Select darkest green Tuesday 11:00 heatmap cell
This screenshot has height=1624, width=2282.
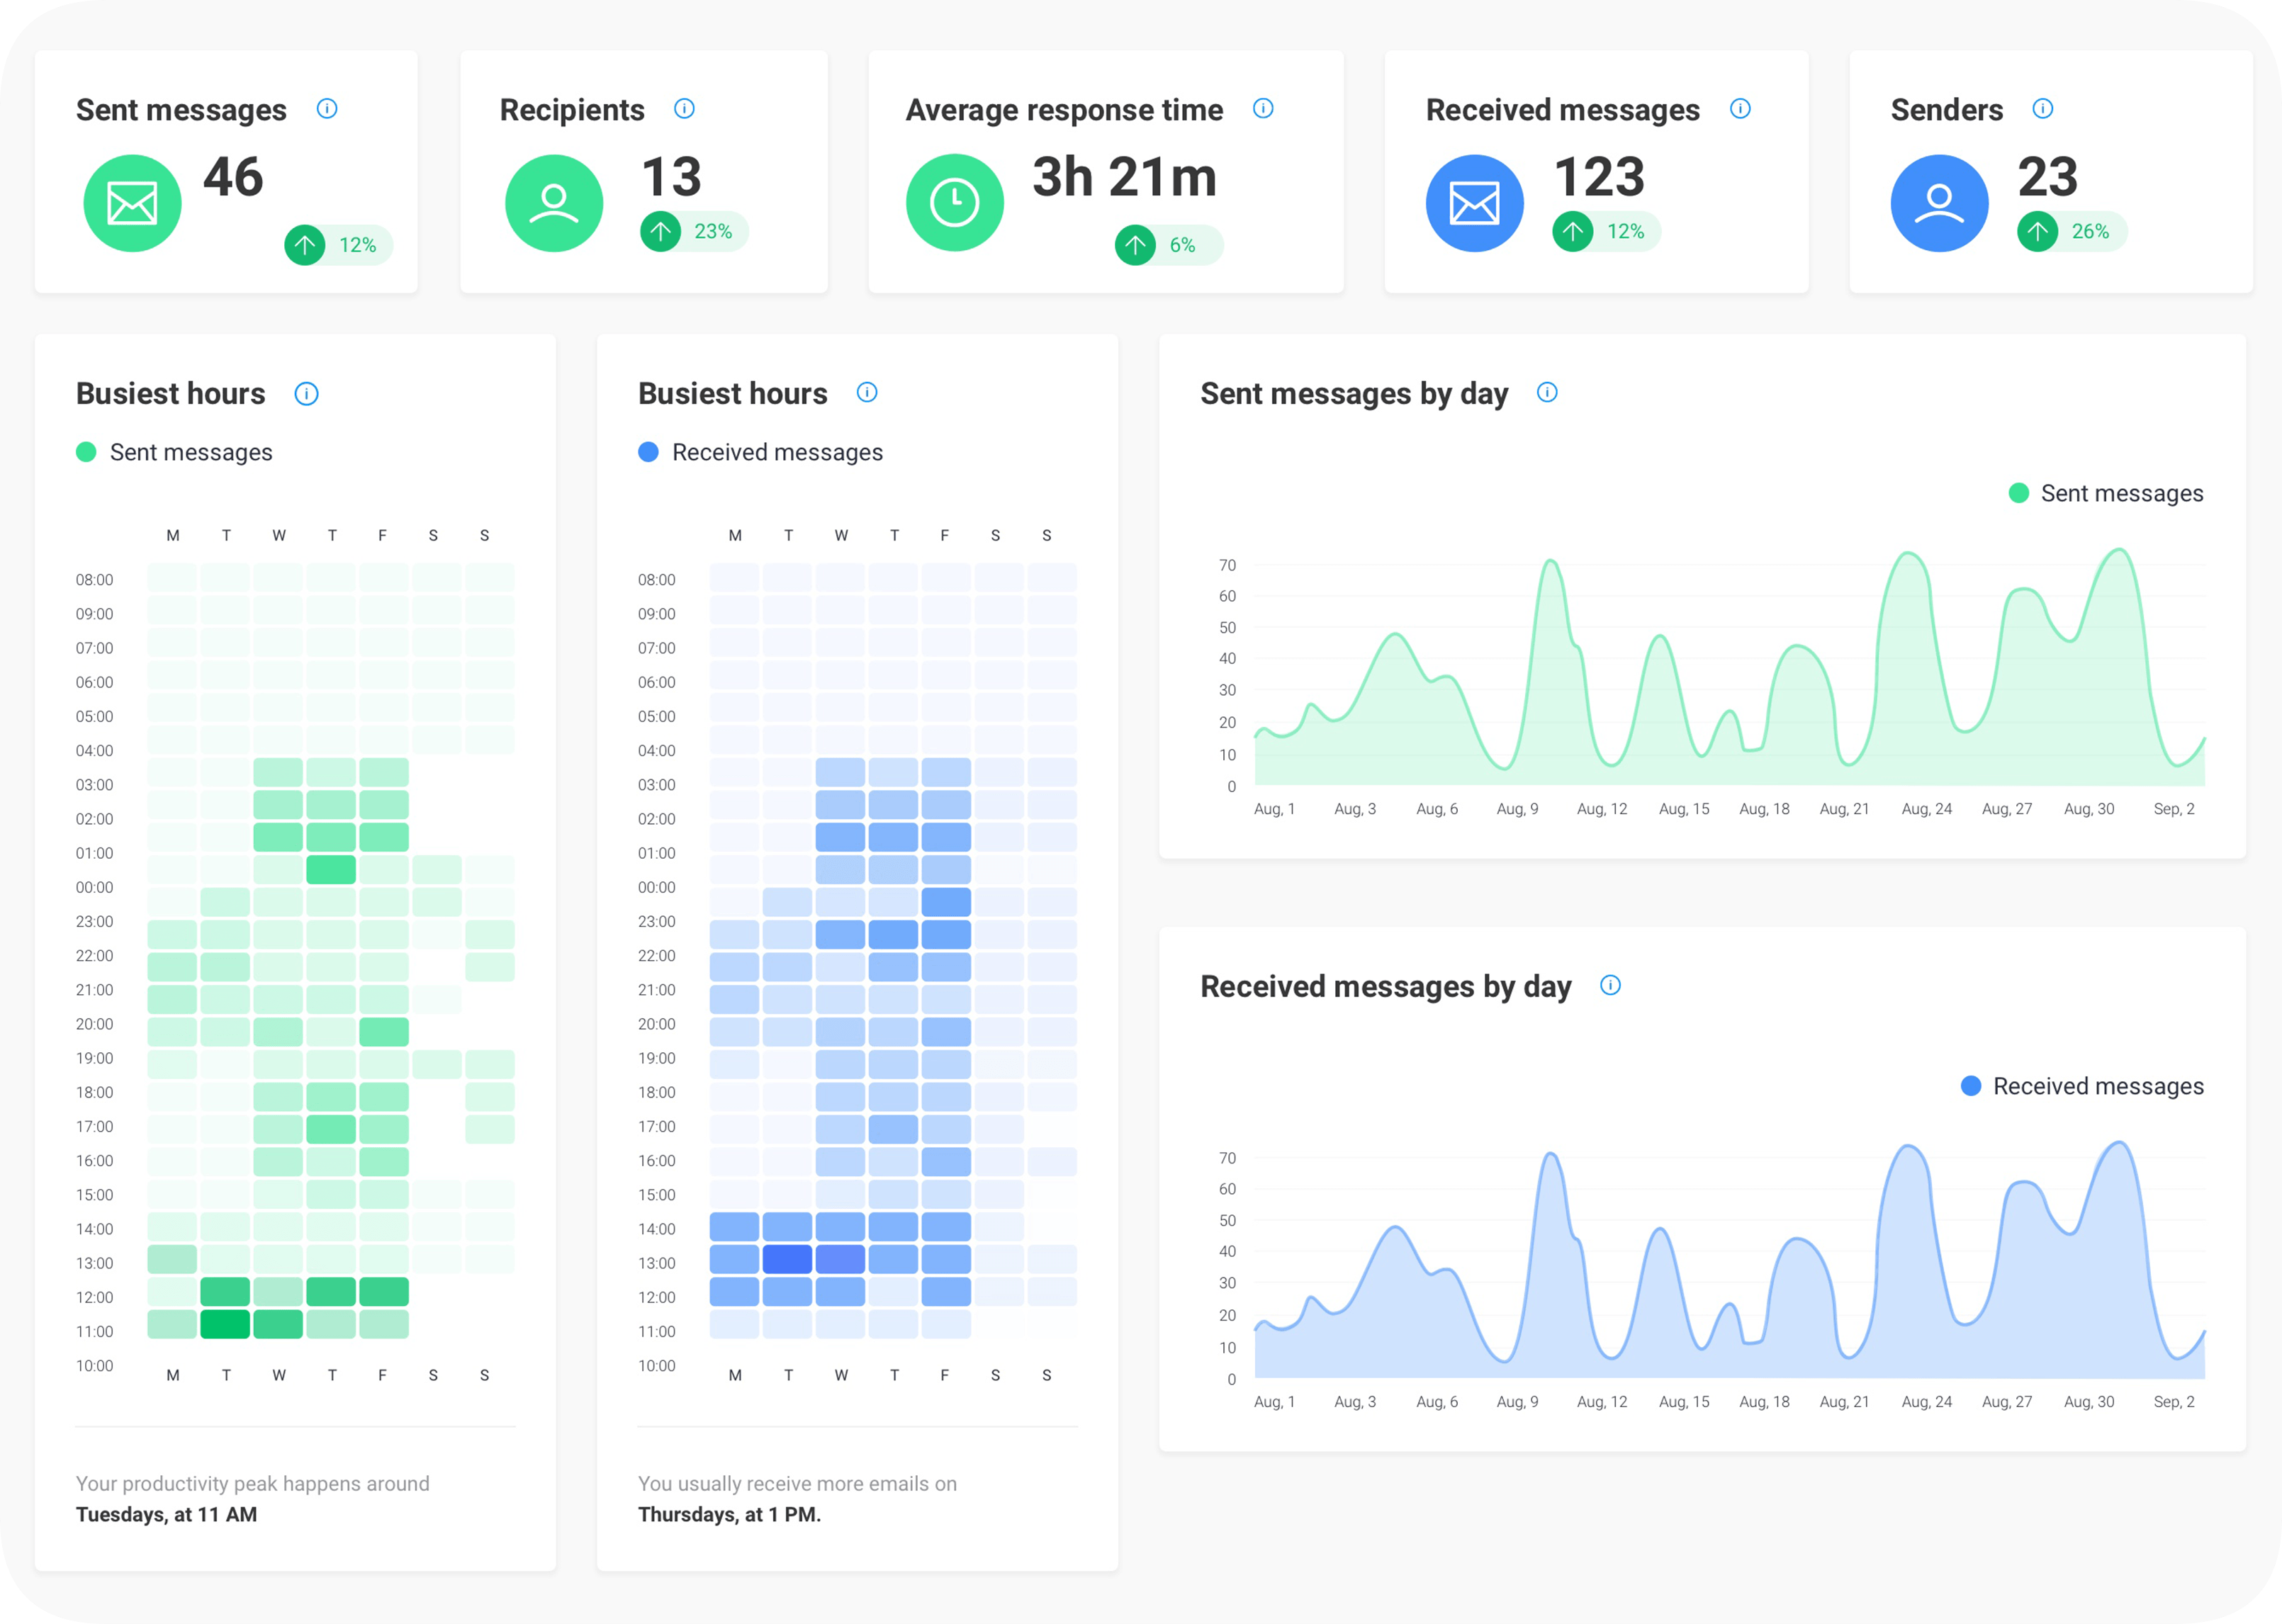225,1324
